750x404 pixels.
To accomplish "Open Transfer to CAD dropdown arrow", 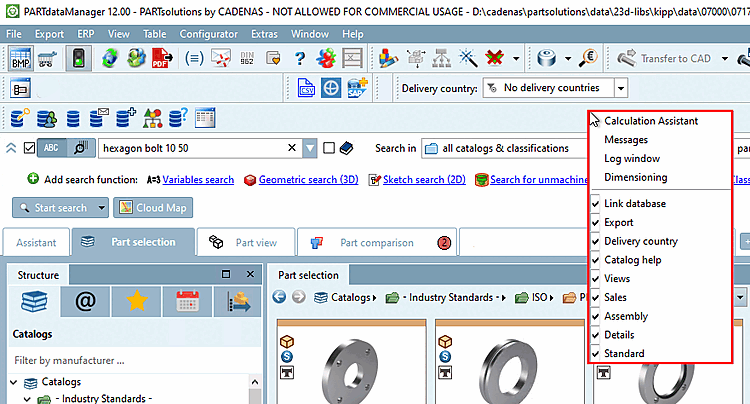I will pos(725,59).
